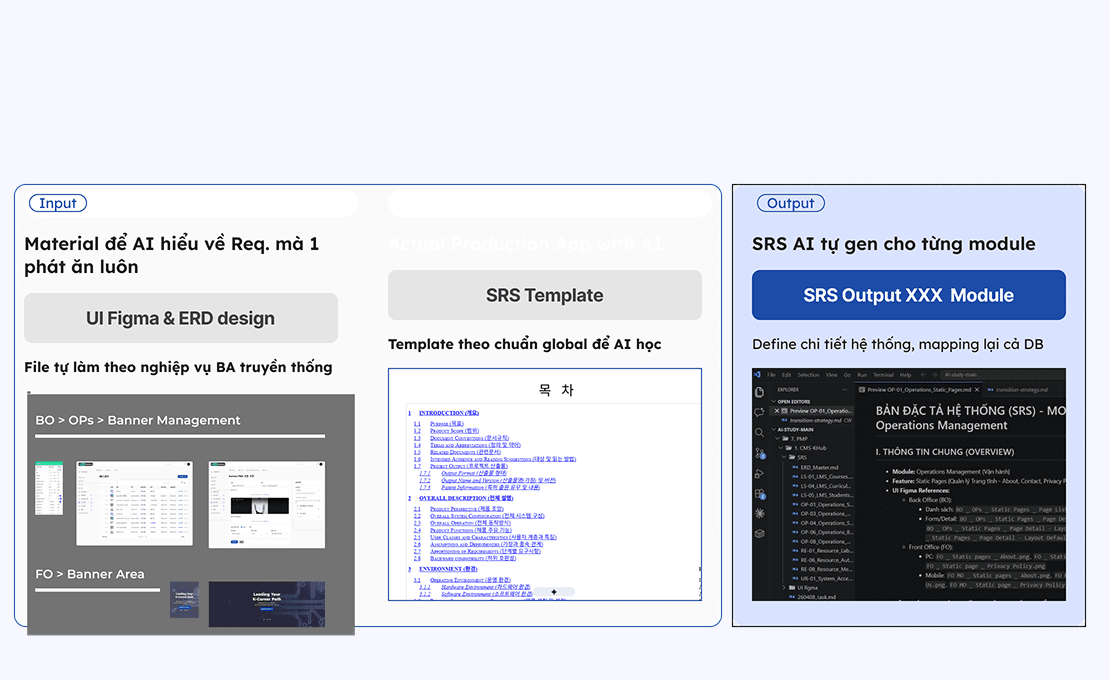The height and width of the screenshot is (680, 1110).
Task: Open the Run menu in VS Code
Action: click(x=862, y=375)
